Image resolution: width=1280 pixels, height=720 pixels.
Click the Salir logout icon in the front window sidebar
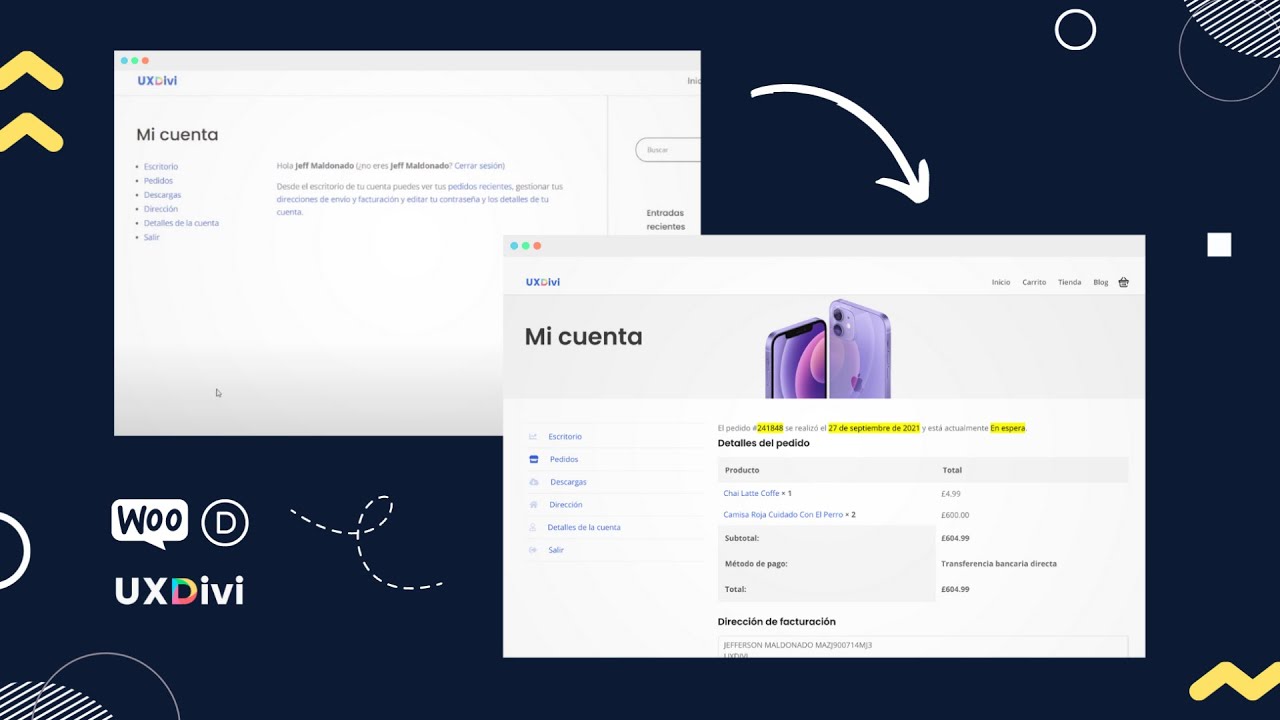coord(533,550)
